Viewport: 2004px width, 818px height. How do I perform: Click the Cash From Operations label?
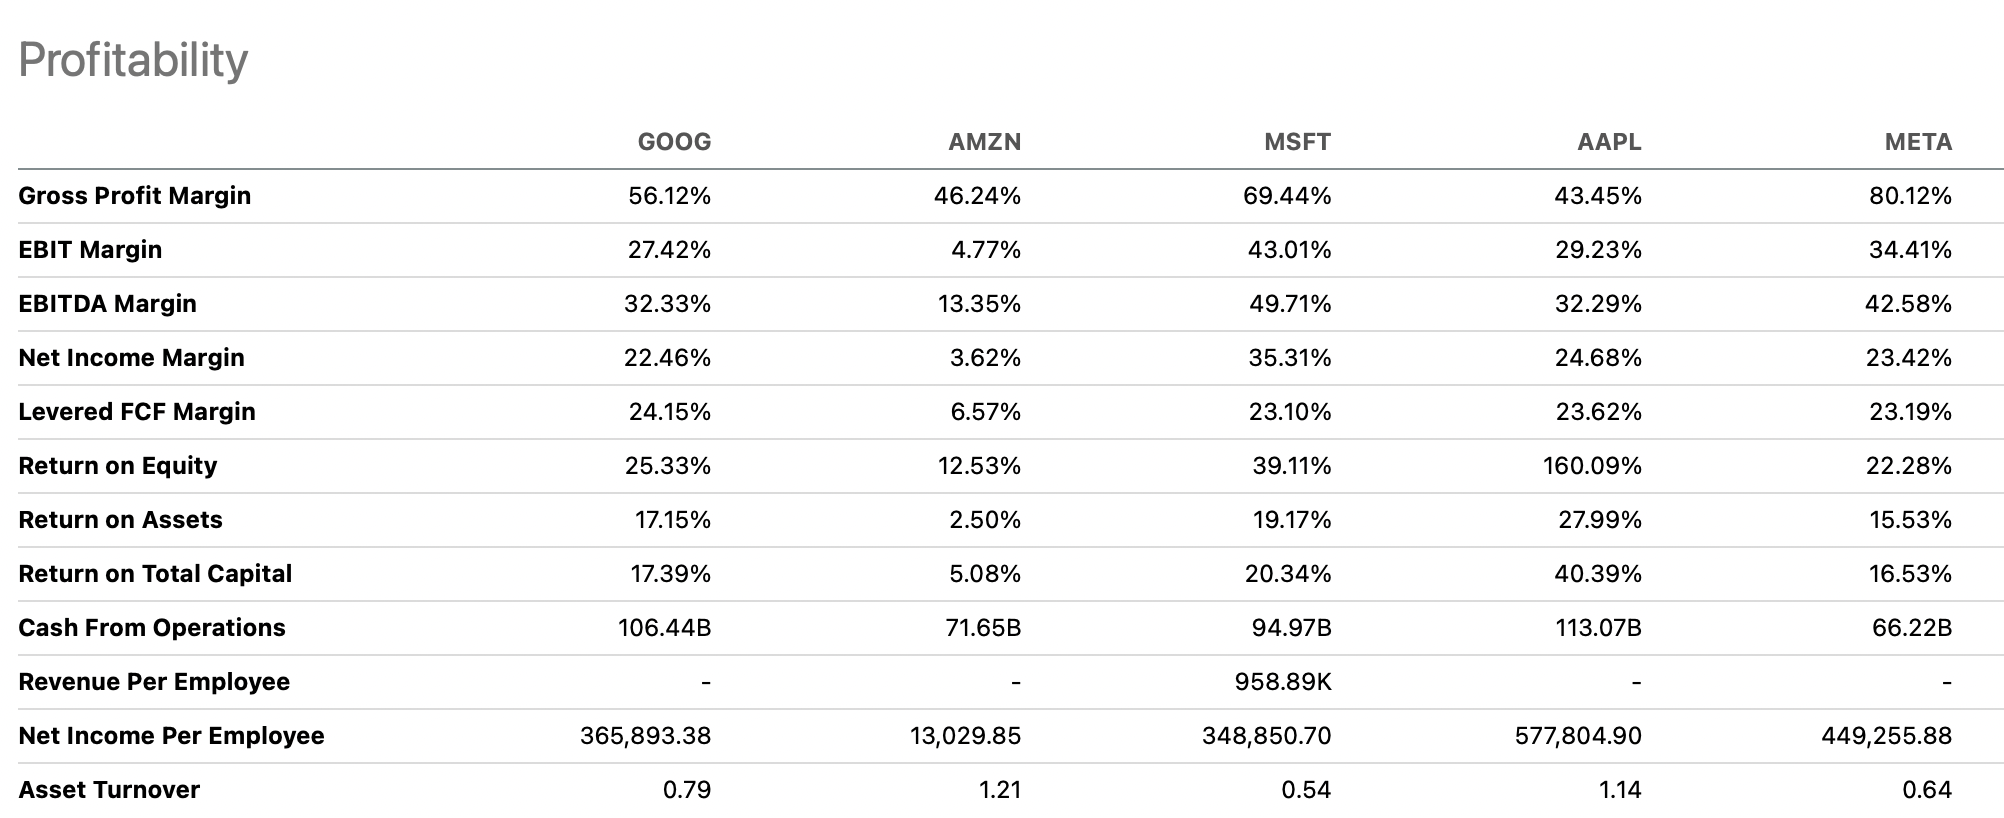(152, 628)
